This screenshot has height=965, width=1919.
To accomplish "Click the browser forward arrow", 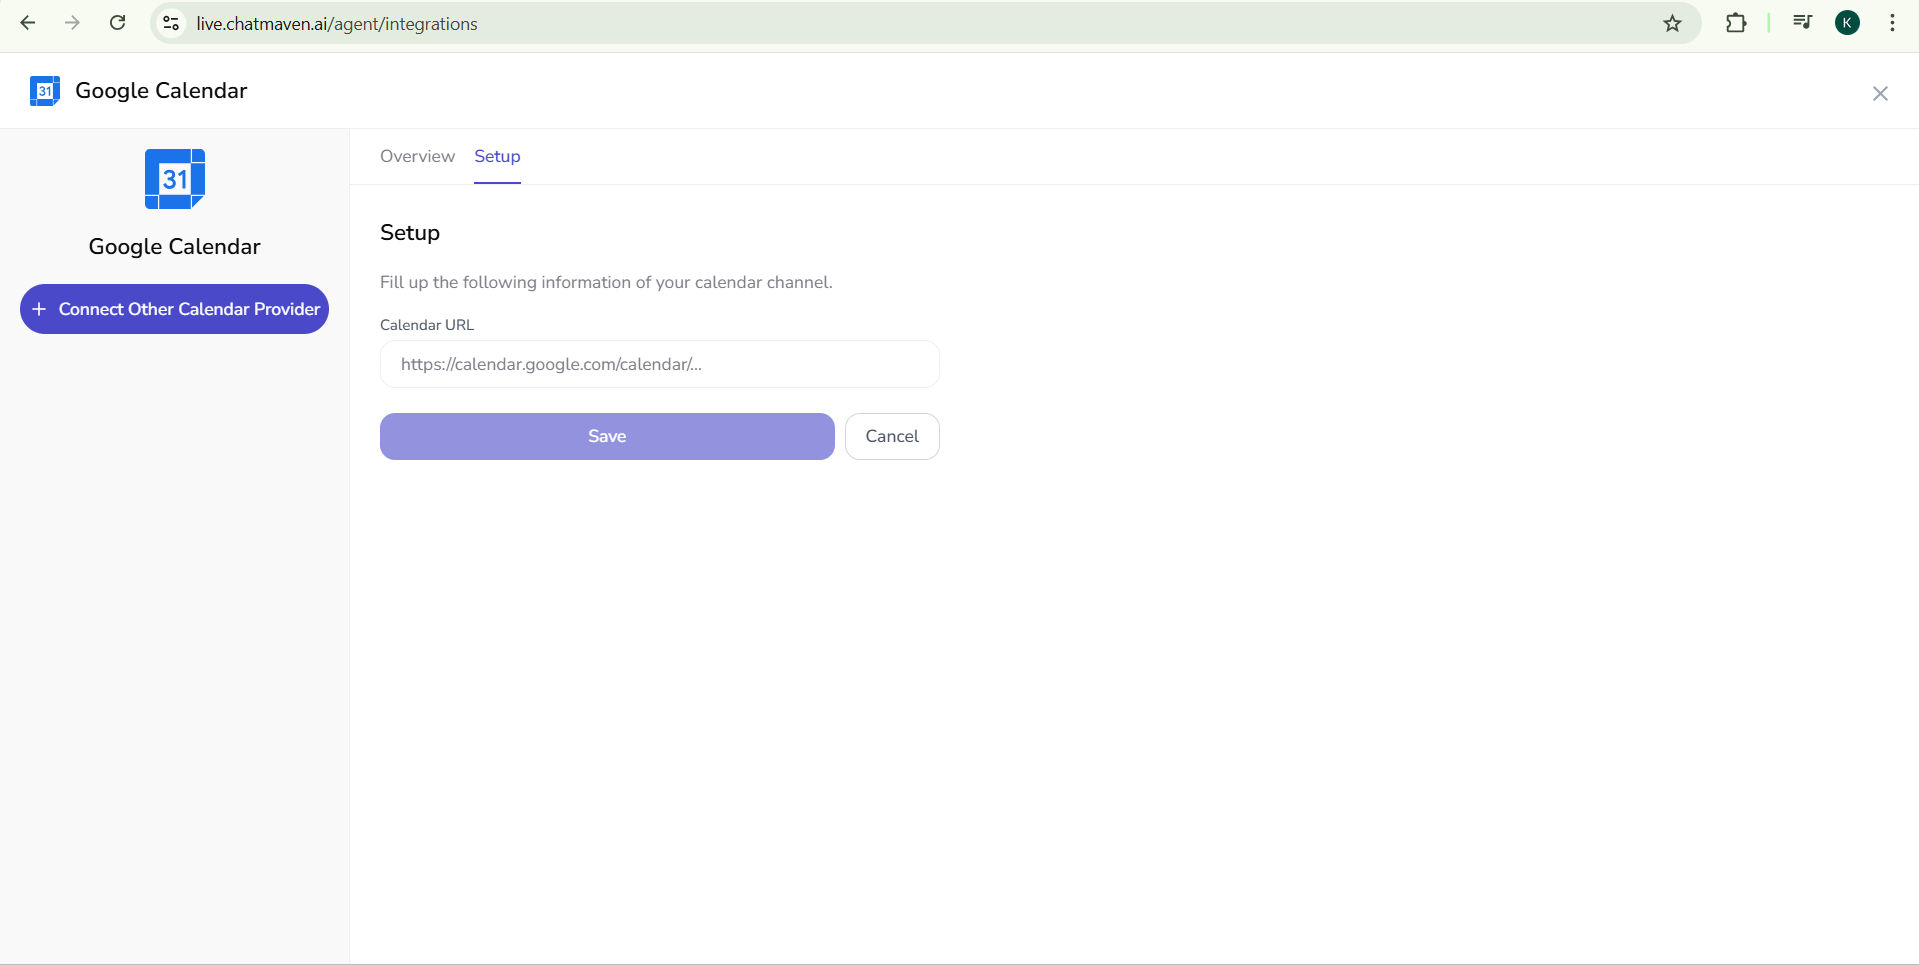I will pyautogui.click(x=72, y=23).
